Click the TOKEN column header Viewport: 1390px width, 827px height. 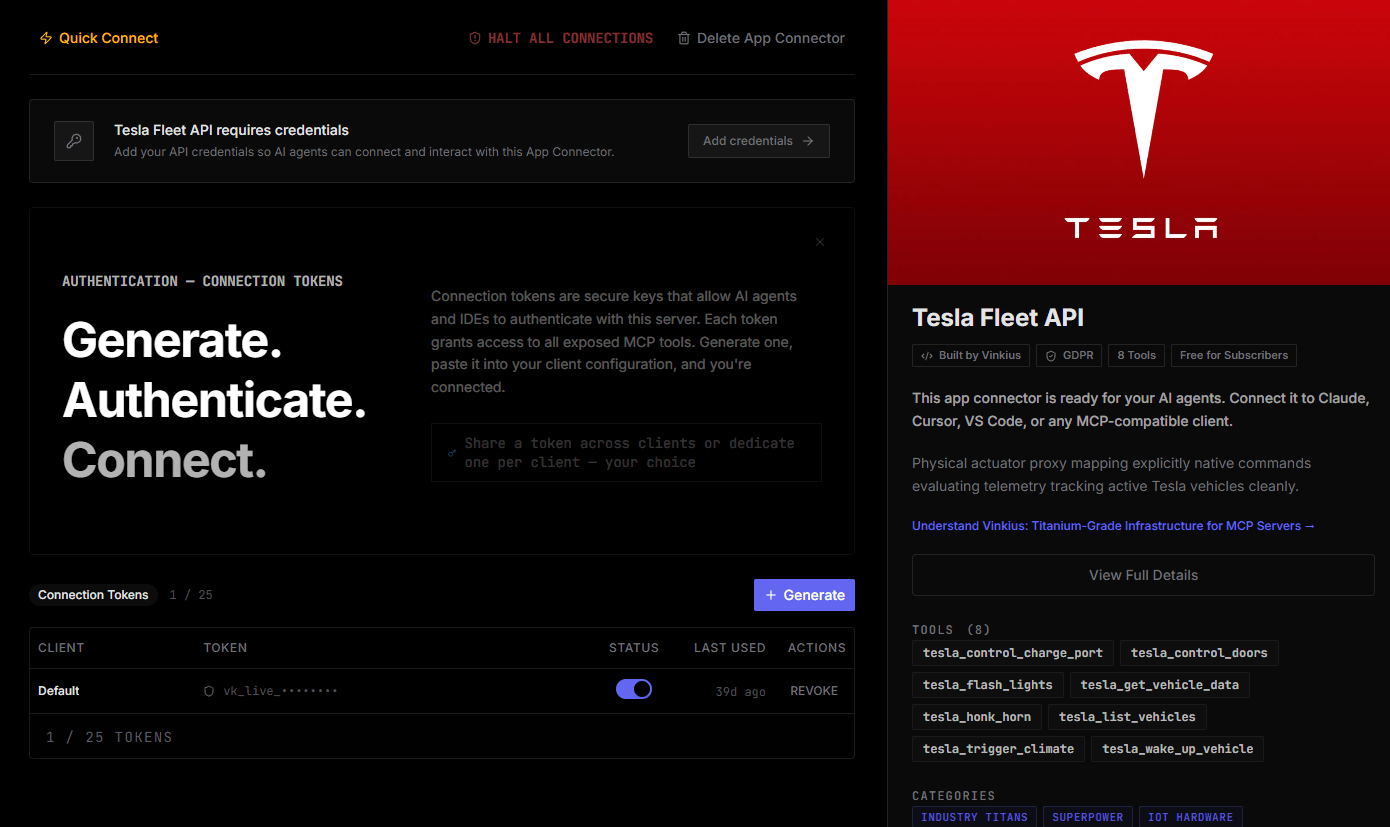tap(225, 648)
